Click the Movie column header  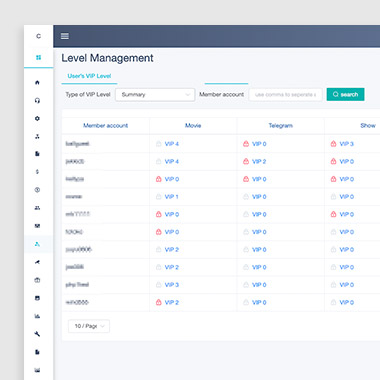193,126
